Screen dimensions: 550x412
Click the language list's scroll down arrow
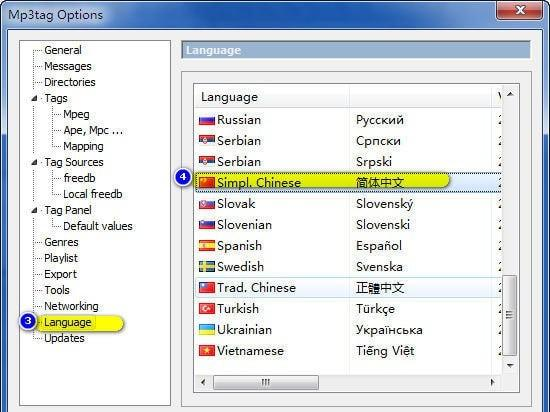(x=510, y=366)
